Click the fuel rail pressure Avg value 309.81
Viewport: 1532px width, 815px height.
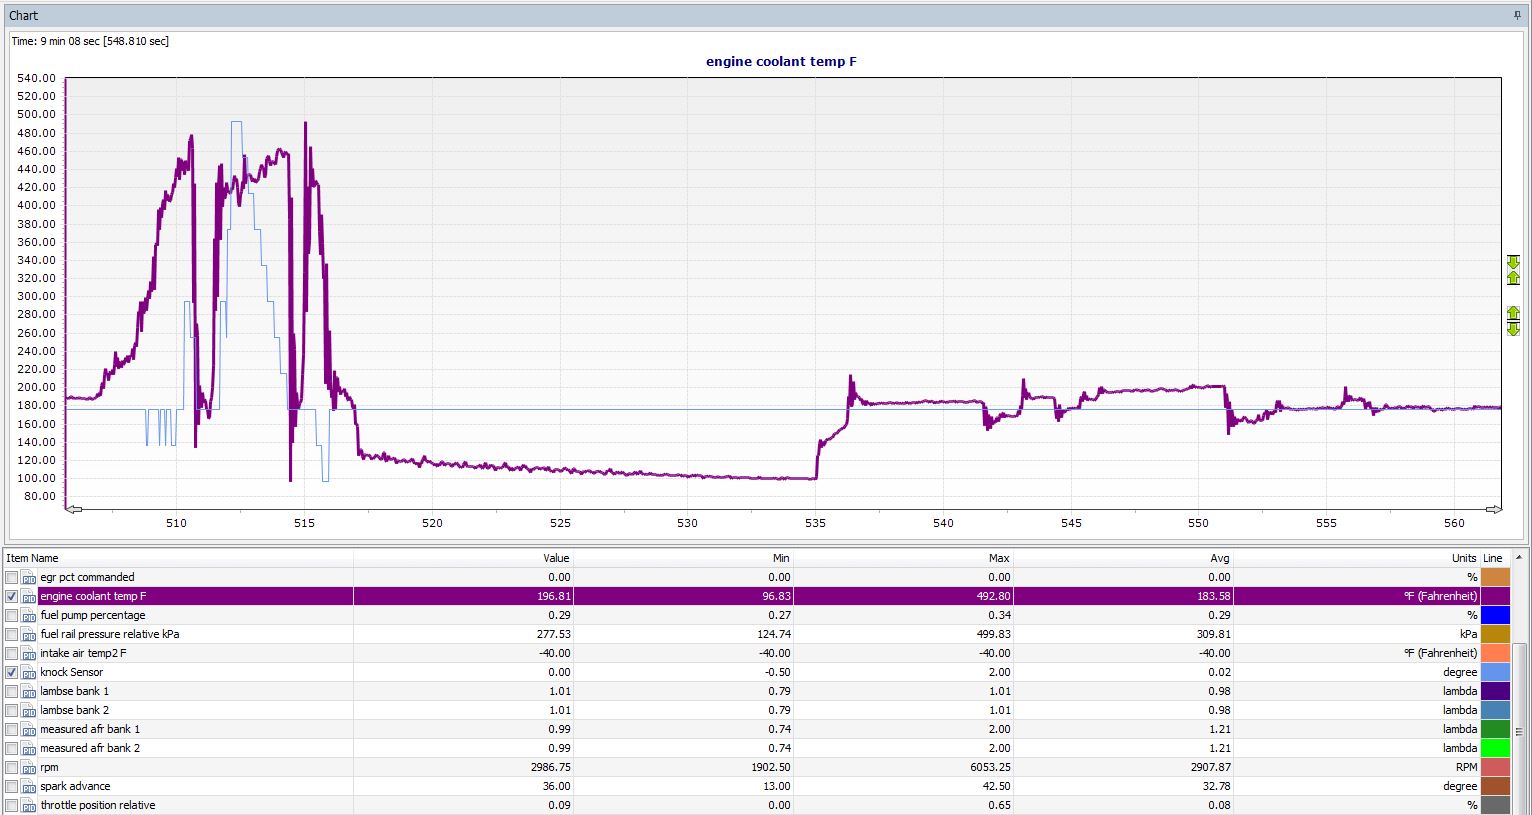(1212, 634)
